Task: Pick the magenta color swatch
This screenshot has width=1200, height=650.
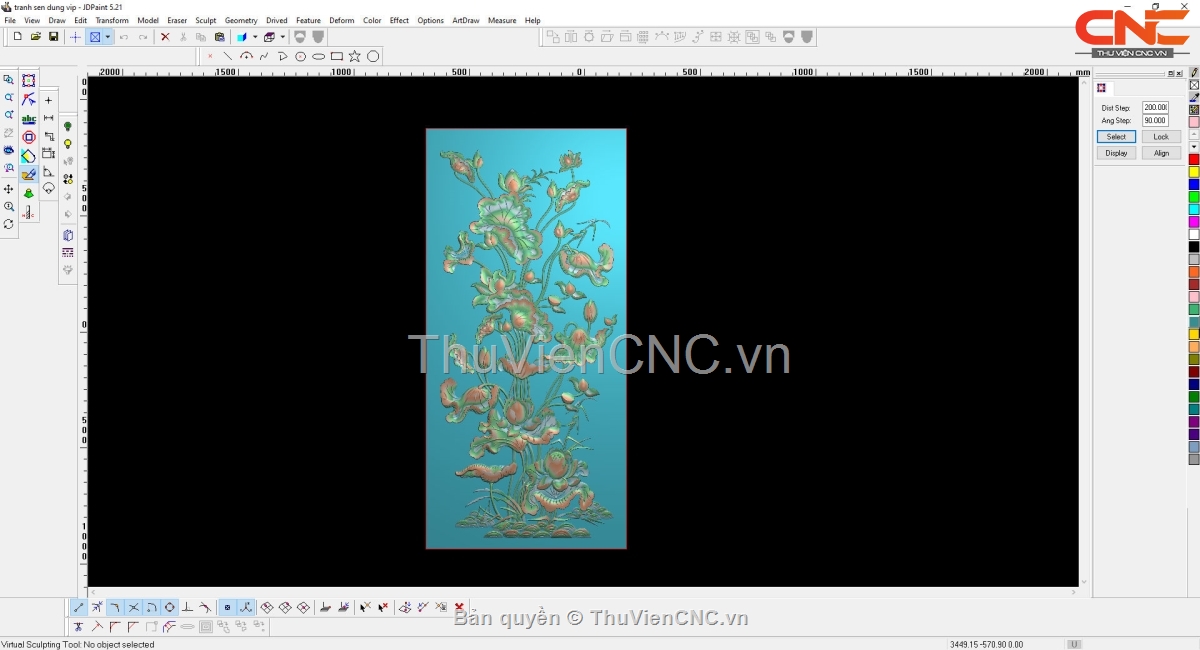Action: point(1194,222)
